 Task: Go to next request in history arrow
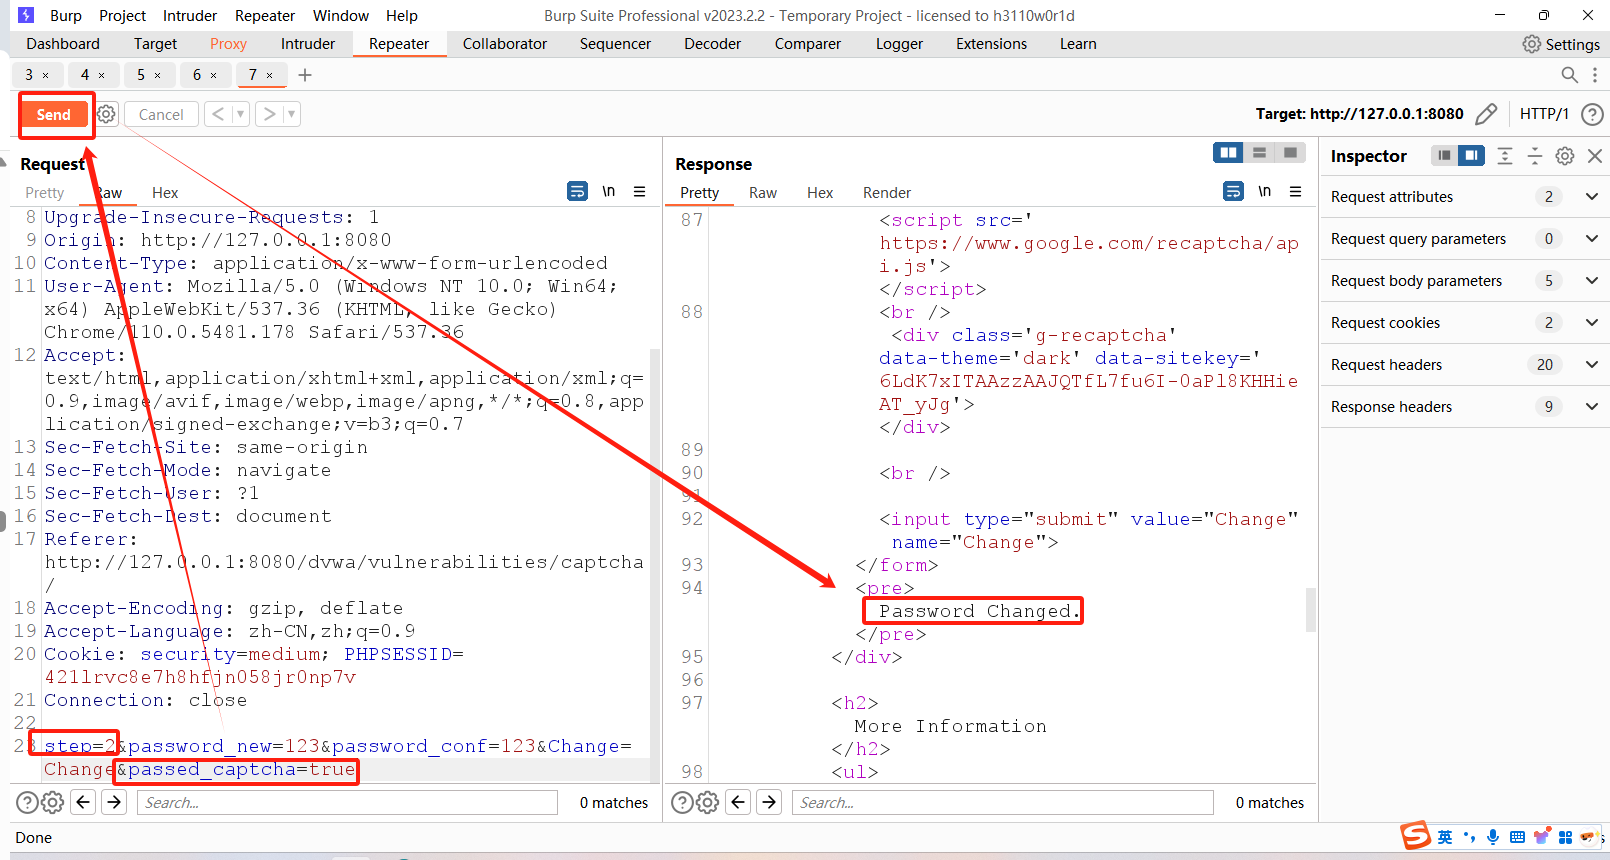click(x=269, y=114)
